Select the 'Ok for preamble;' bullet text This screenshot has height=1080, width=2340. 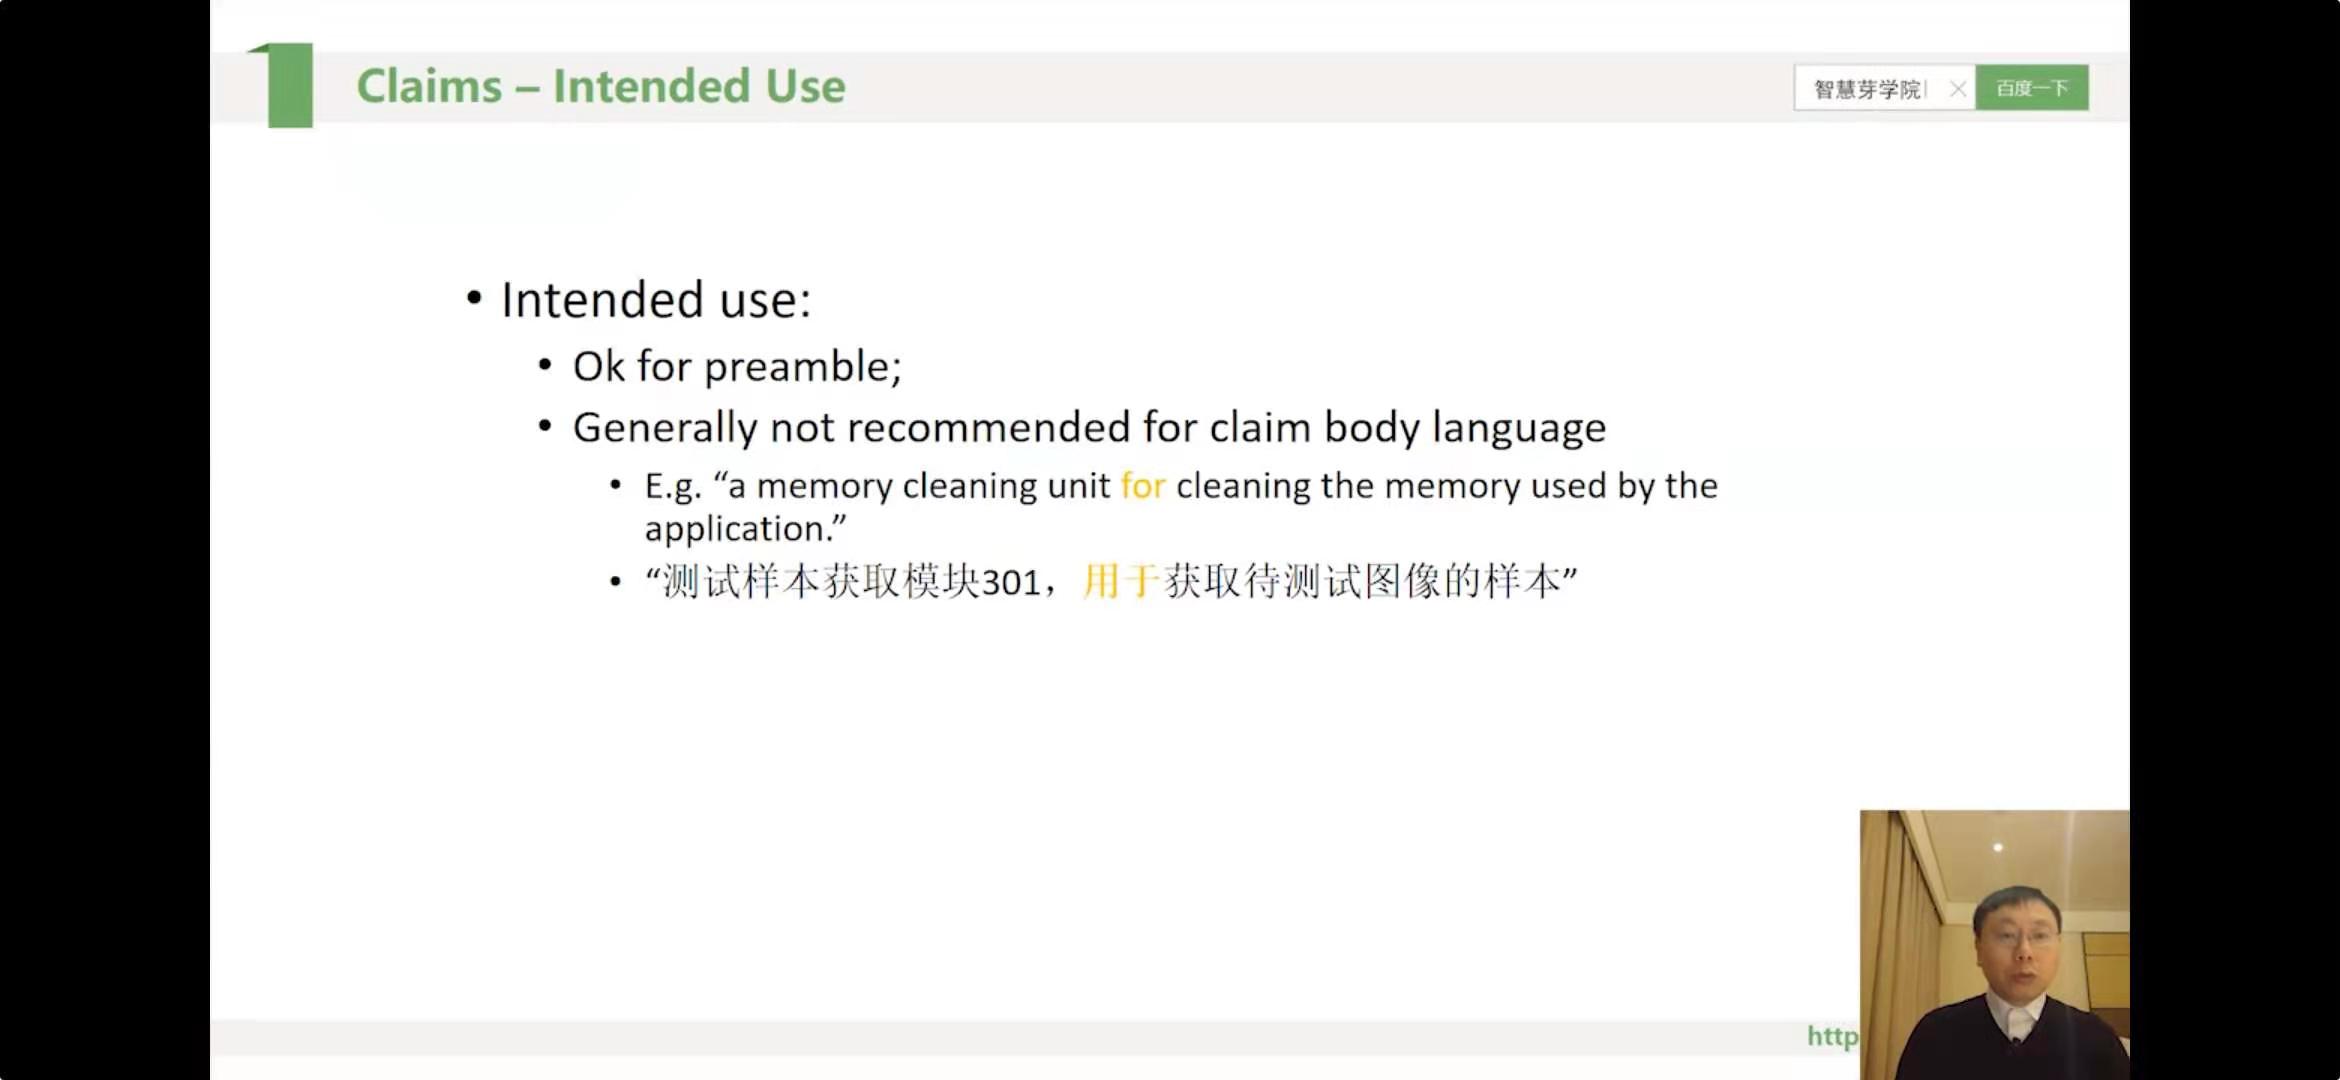(737, 367)
